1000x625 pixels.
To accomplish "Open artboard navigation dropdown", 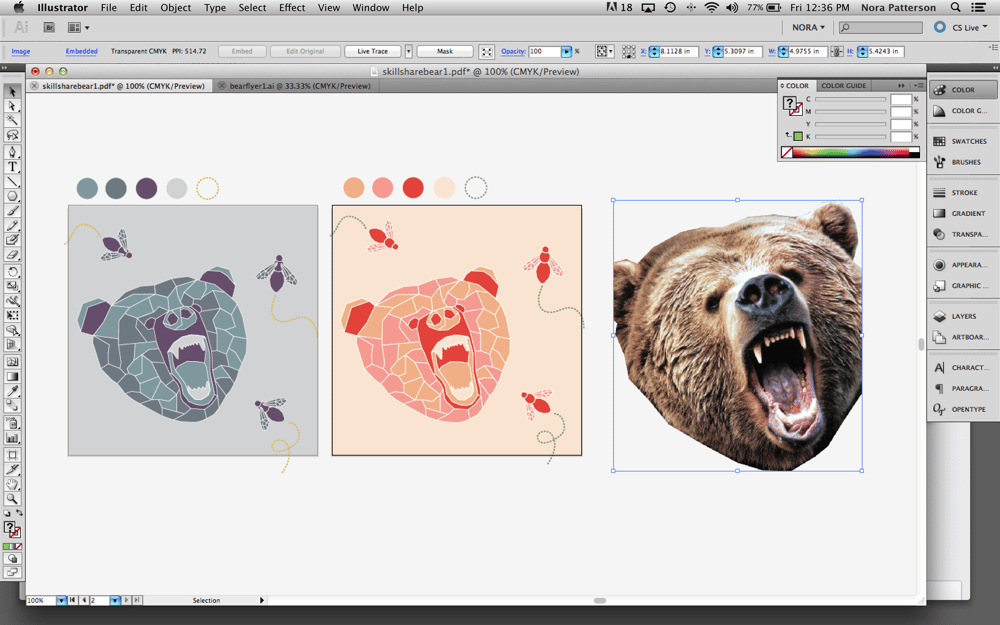I will coord(115,600).
